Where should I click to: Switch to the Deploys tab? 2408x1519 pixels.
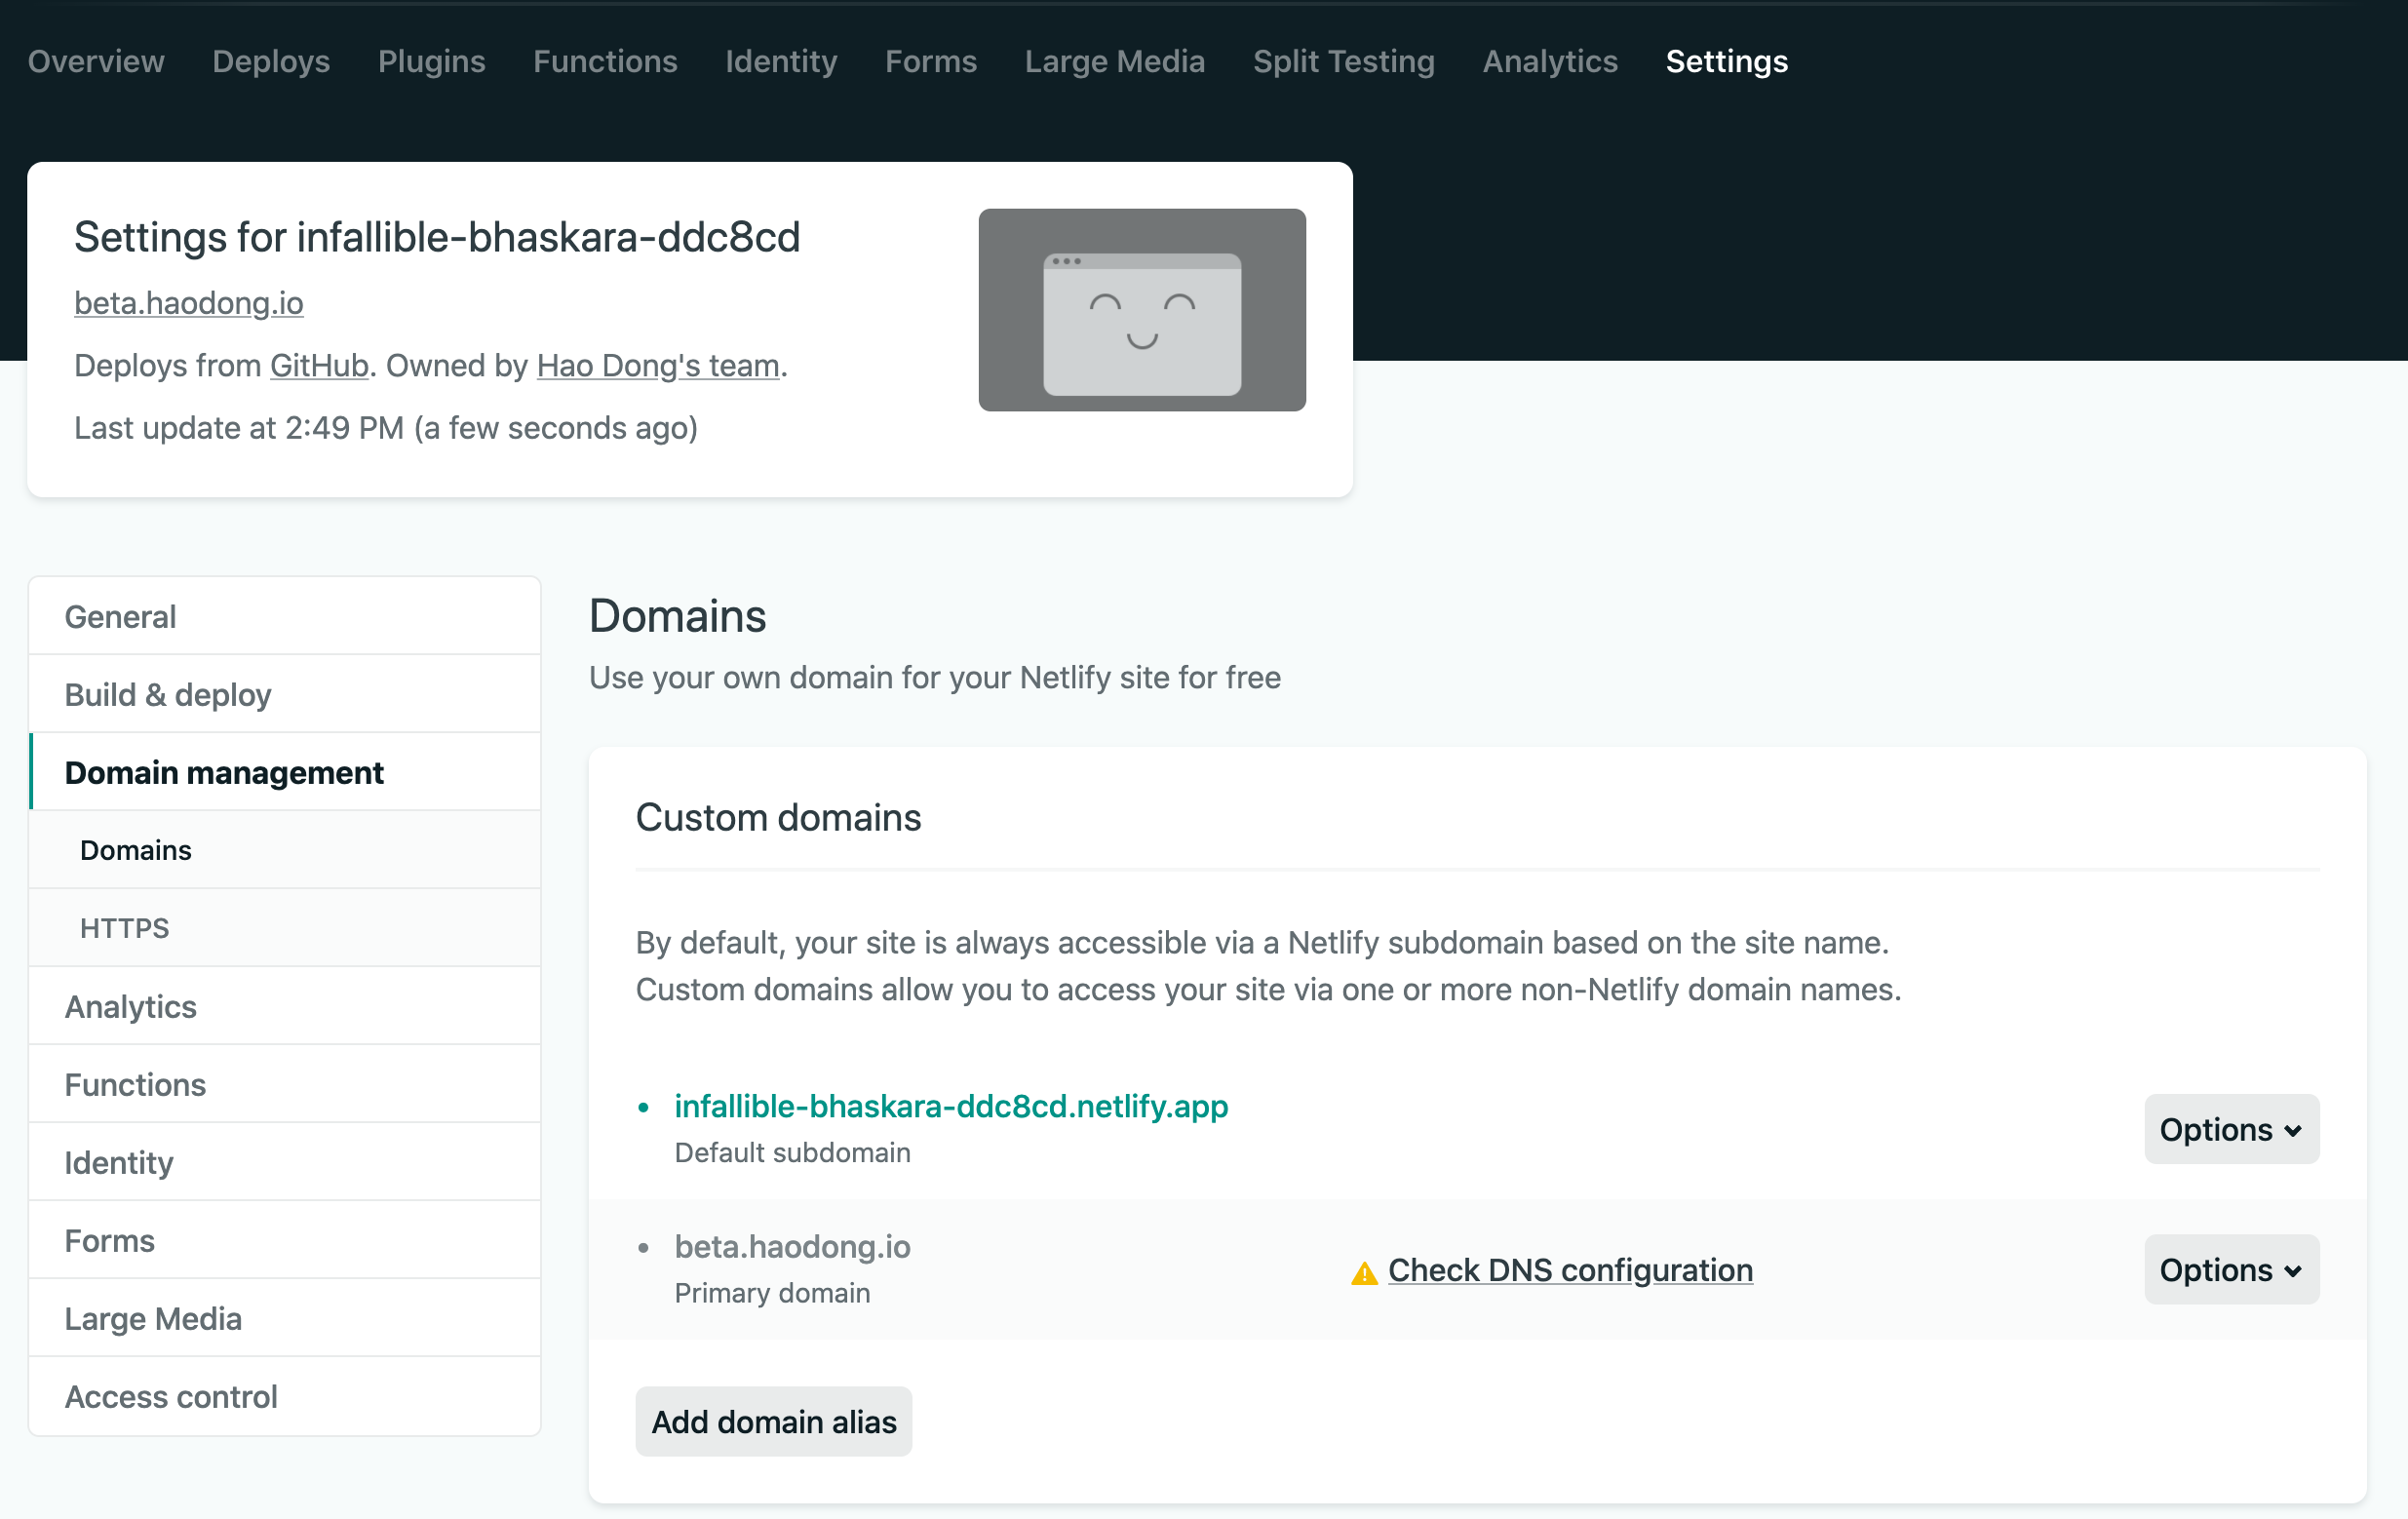tap(271, 61)
